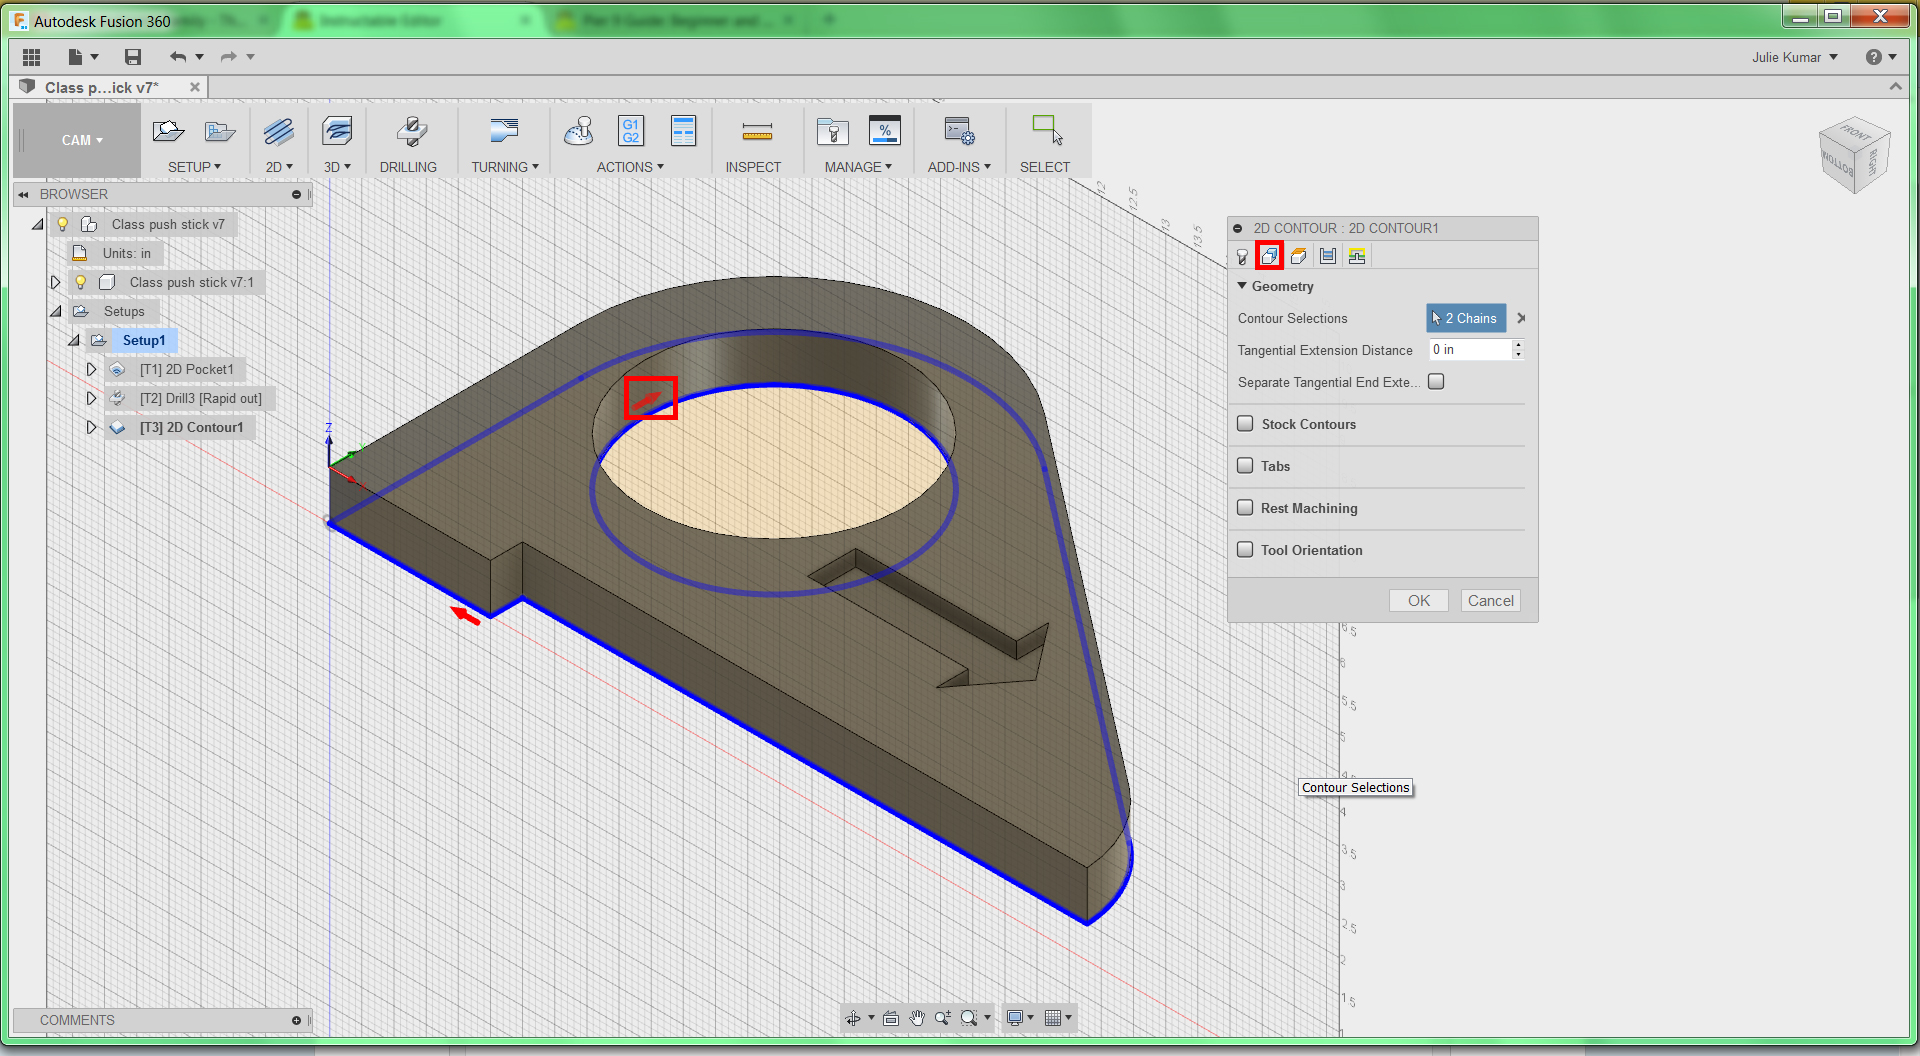Image resolution: width=1920 pixels, height=1056 pixels.
Task: Switch to the Tool tab in 2D Contour dialog
Action: point(1242,257)
